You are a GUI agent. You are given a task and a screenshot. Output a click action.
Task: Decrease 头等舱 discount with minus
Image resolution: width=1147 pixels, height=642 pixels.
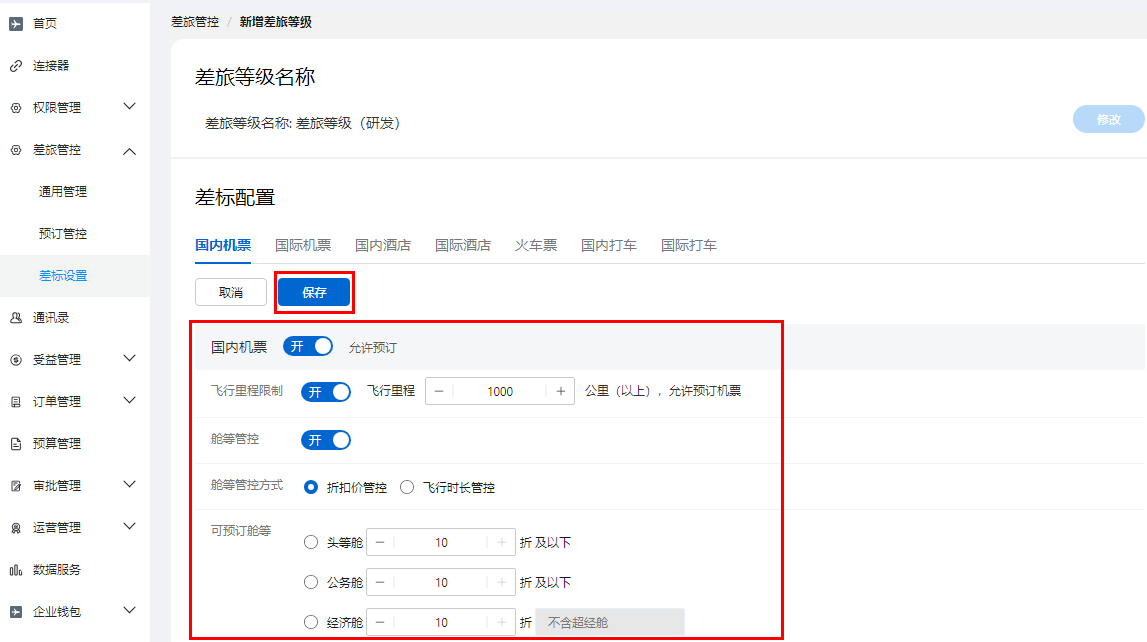(380, 543)
